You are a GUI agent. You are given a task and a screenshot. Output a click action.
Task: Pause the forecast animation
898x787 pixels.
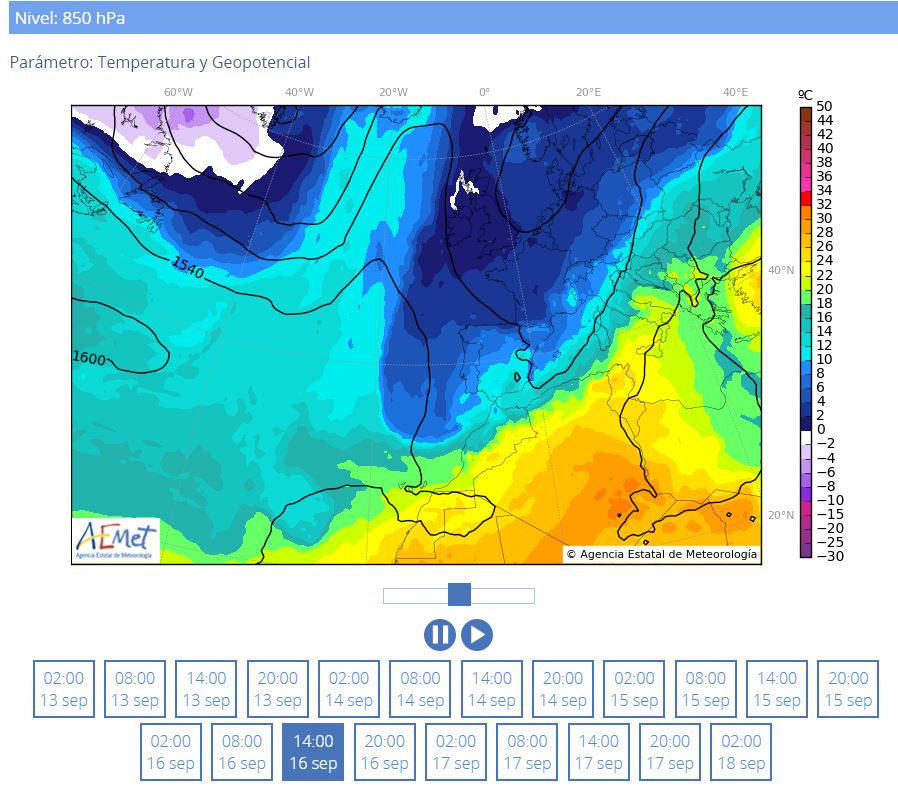[439, 635]
